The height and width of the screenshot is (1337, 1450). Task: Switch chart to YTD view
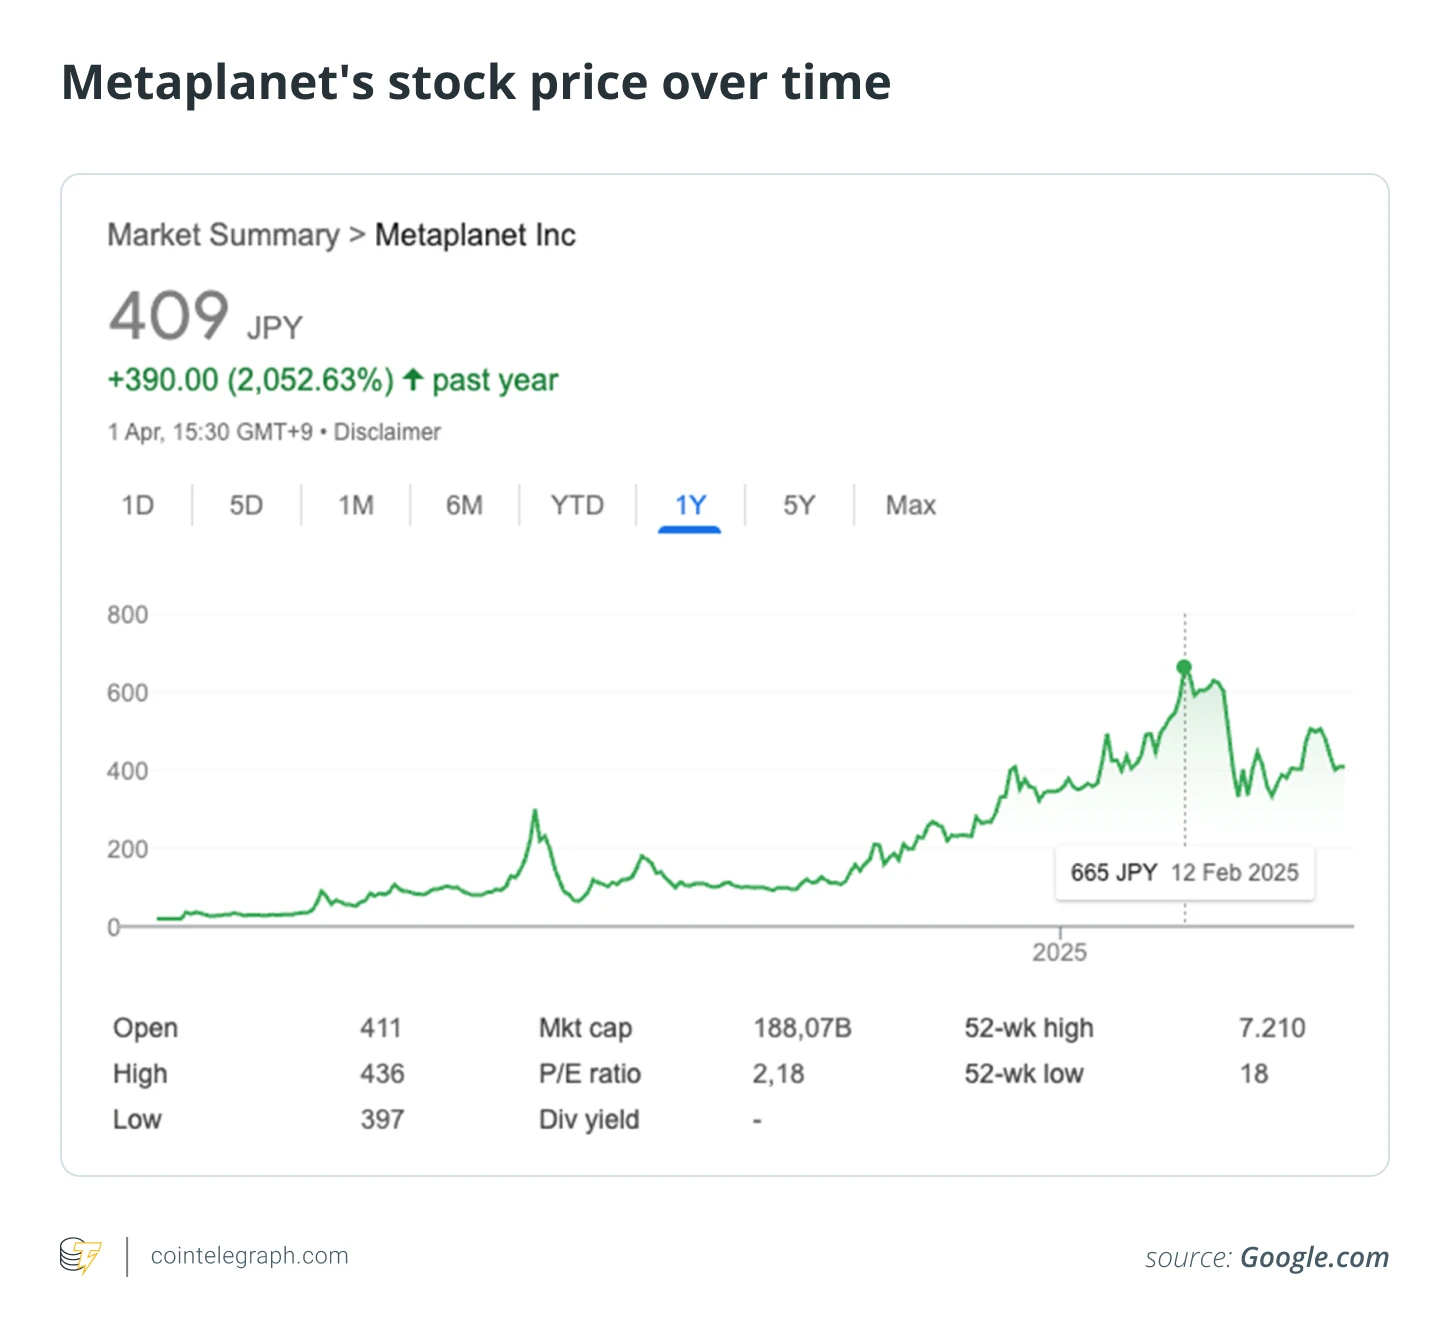pyautogui.click(x=577, y=505)
